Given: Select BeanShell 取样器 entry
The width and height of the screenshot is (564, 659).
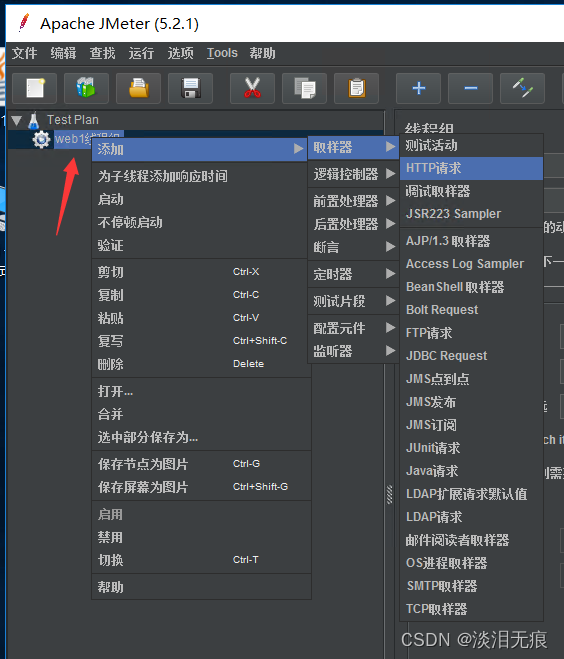Looking at the screenshot, I should [472, 287].
